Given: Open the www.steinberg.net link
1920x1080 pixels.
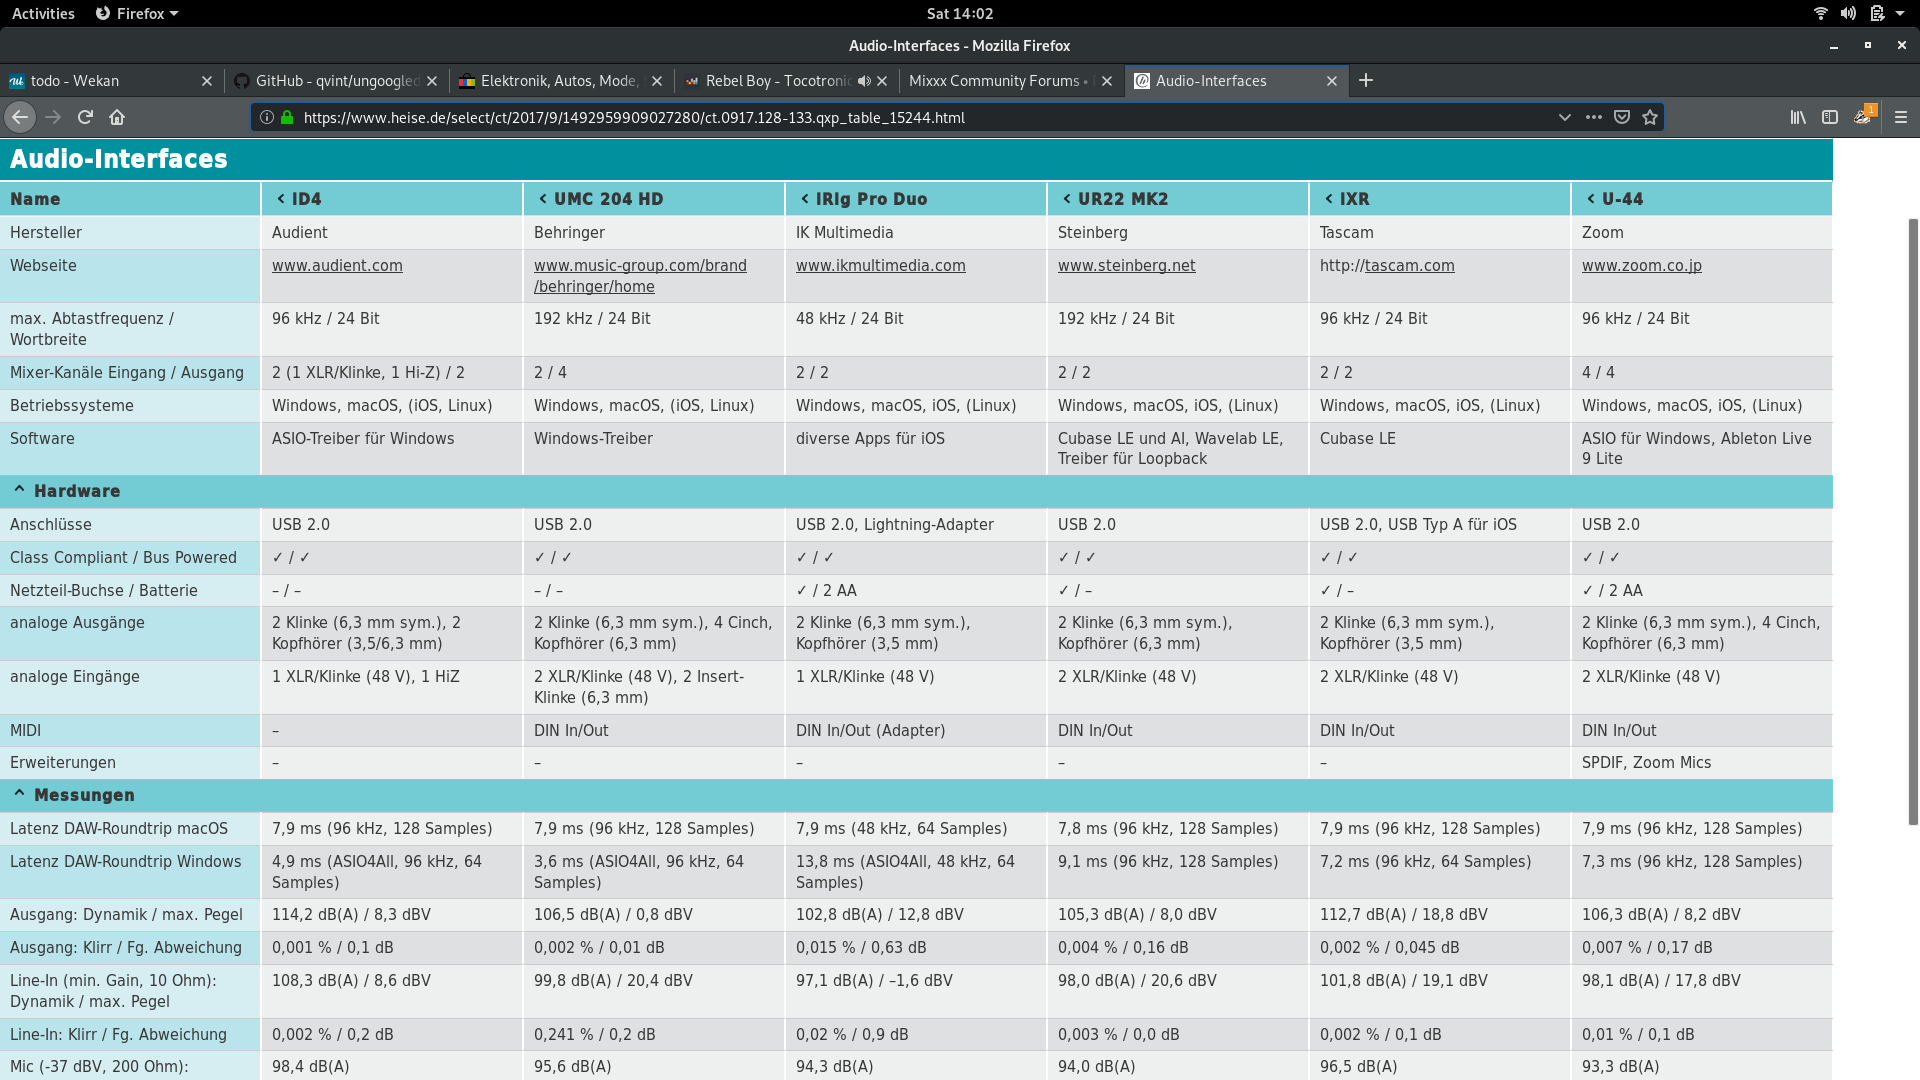Looking at the screenshot, I should [1126, 266].
